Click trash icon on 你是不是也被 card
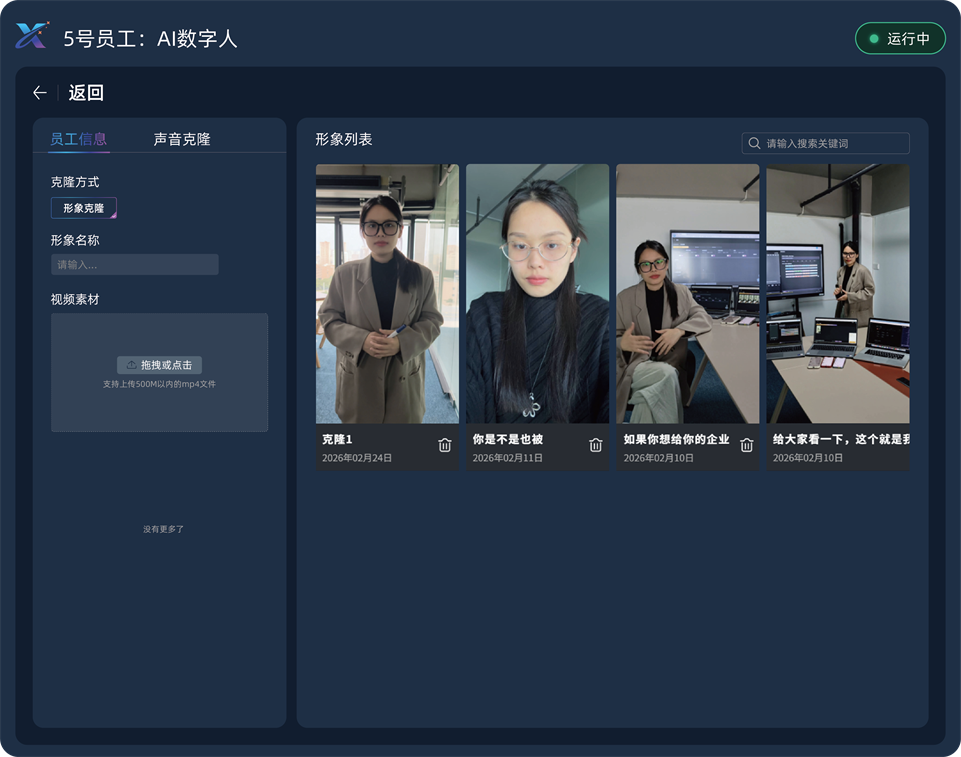This screenshot has width=961, height=757. coord(596,445)
